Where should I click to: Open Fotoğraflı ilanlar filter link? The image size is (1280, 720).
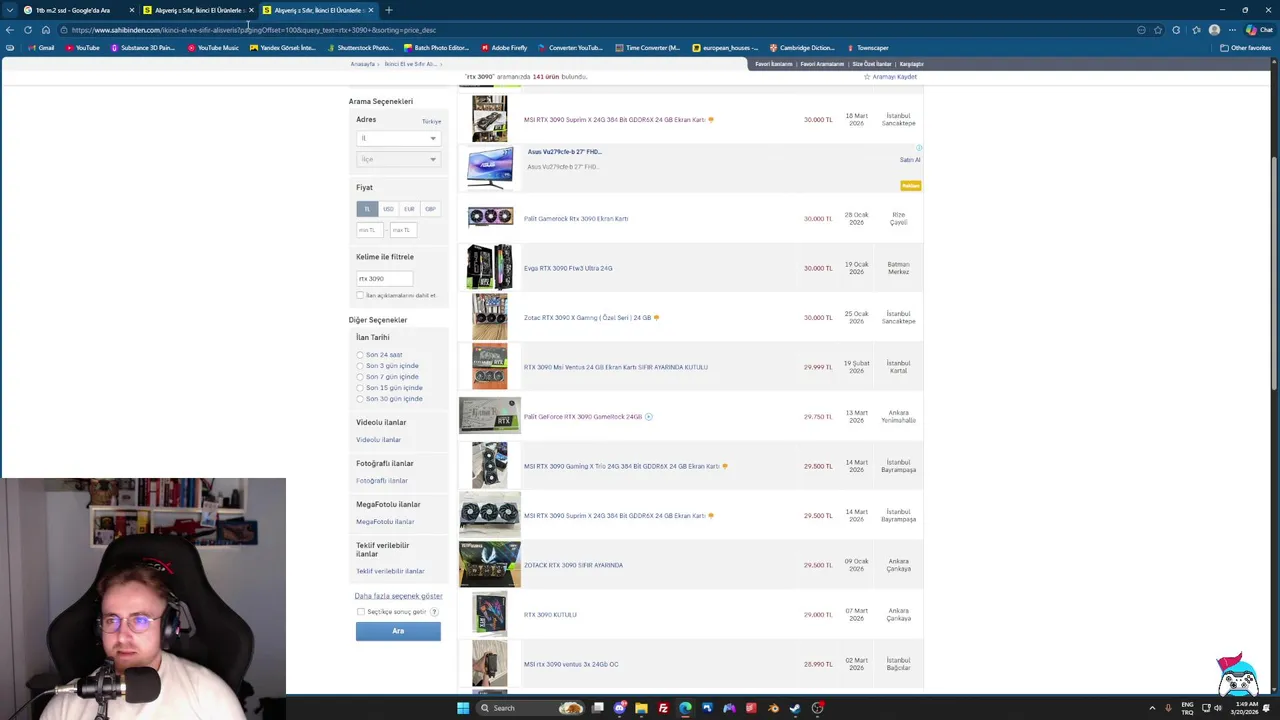click(x=382, y=481)
